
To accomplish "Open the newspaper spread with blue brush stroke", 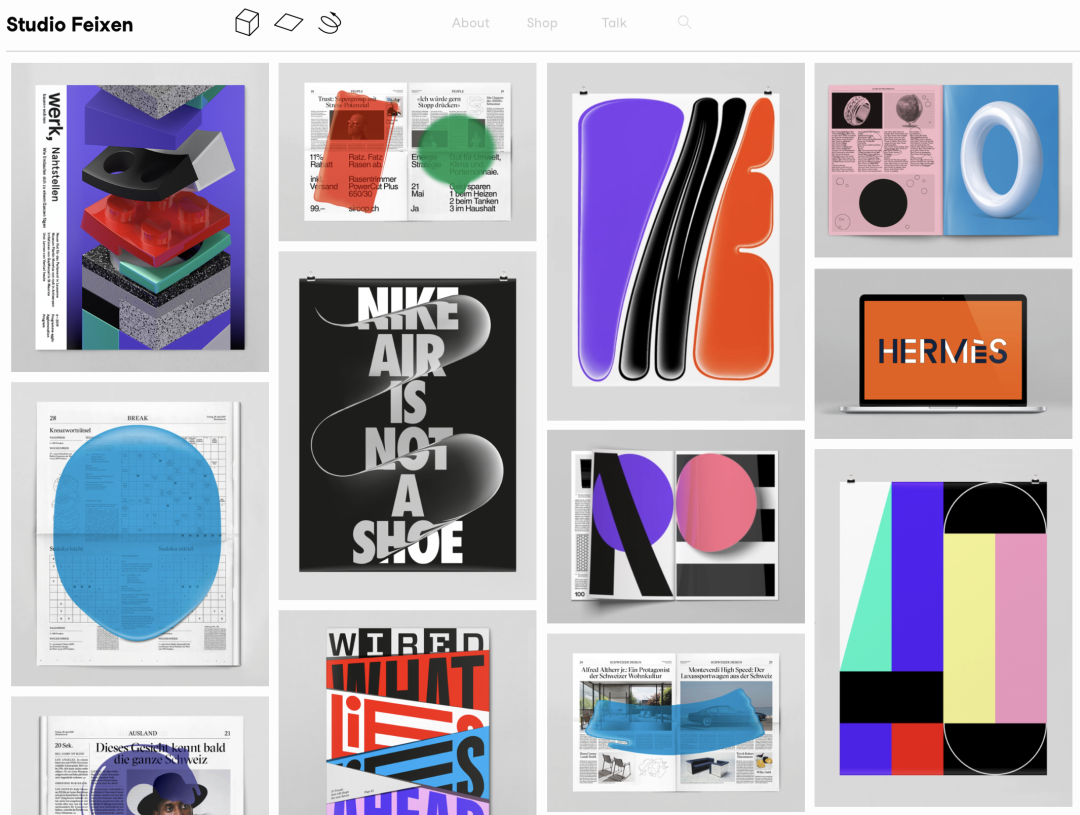I will [676, 722].
